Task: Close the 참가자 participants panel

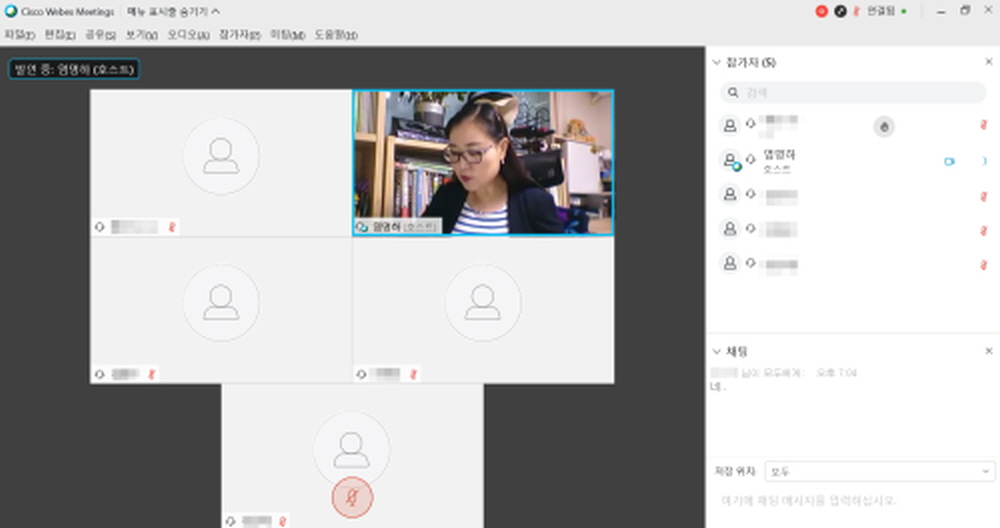Action: coord(989,62)
